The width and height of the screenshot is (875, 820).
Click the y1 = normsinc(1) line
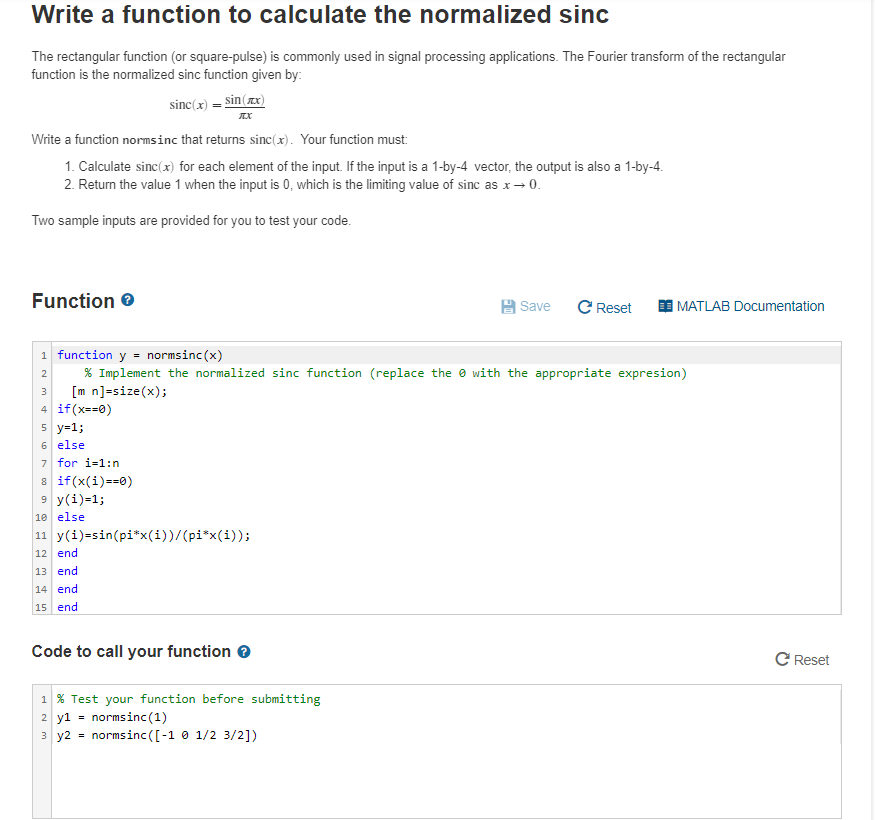pos(446,717)
